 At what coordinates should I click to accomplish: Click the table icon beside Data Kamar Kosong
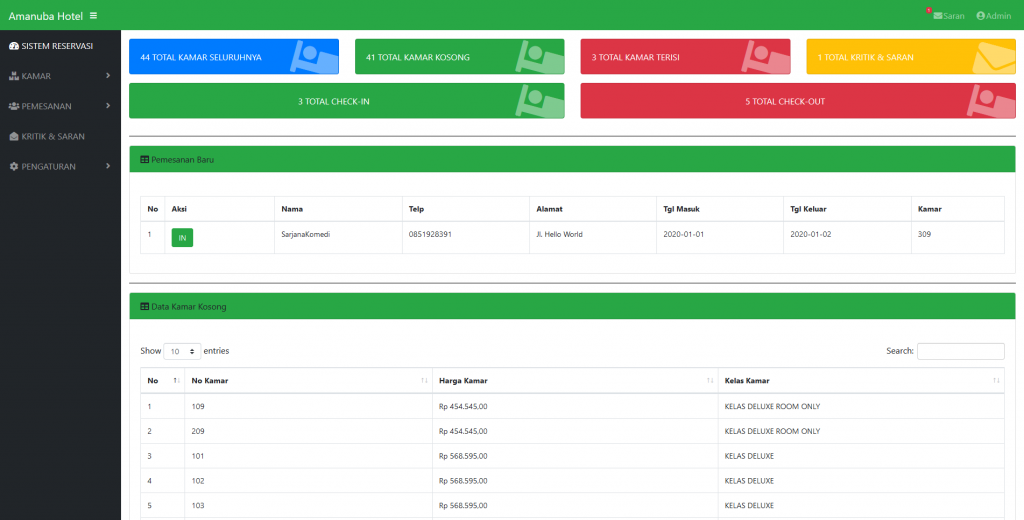point(144,306)
